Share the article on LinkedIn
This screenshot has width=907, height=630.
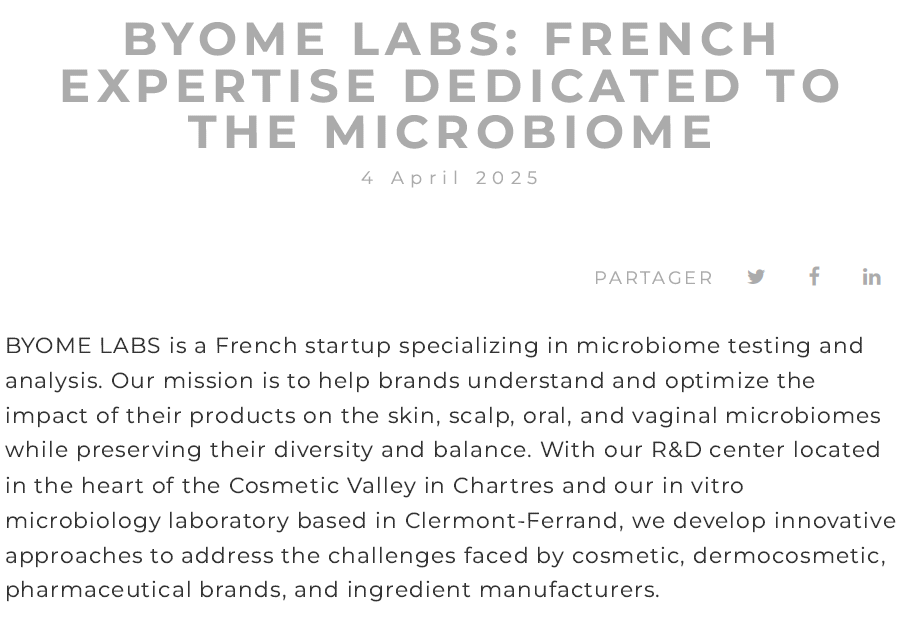tap(871, 277)
